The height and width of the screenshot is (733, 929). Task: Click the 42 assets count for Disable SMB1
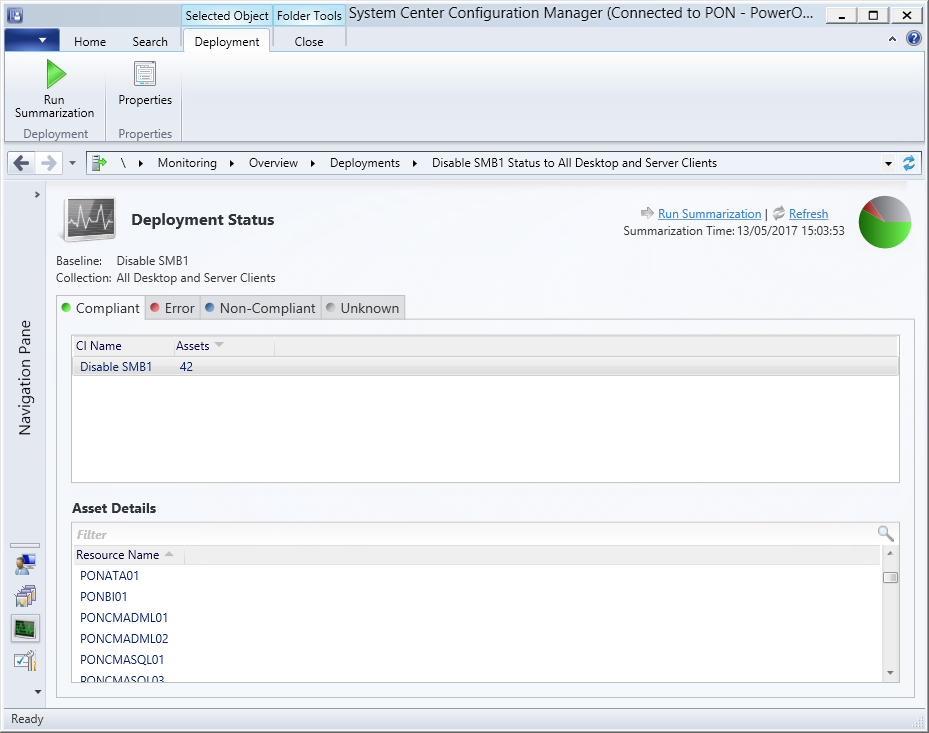coord(186,366)
